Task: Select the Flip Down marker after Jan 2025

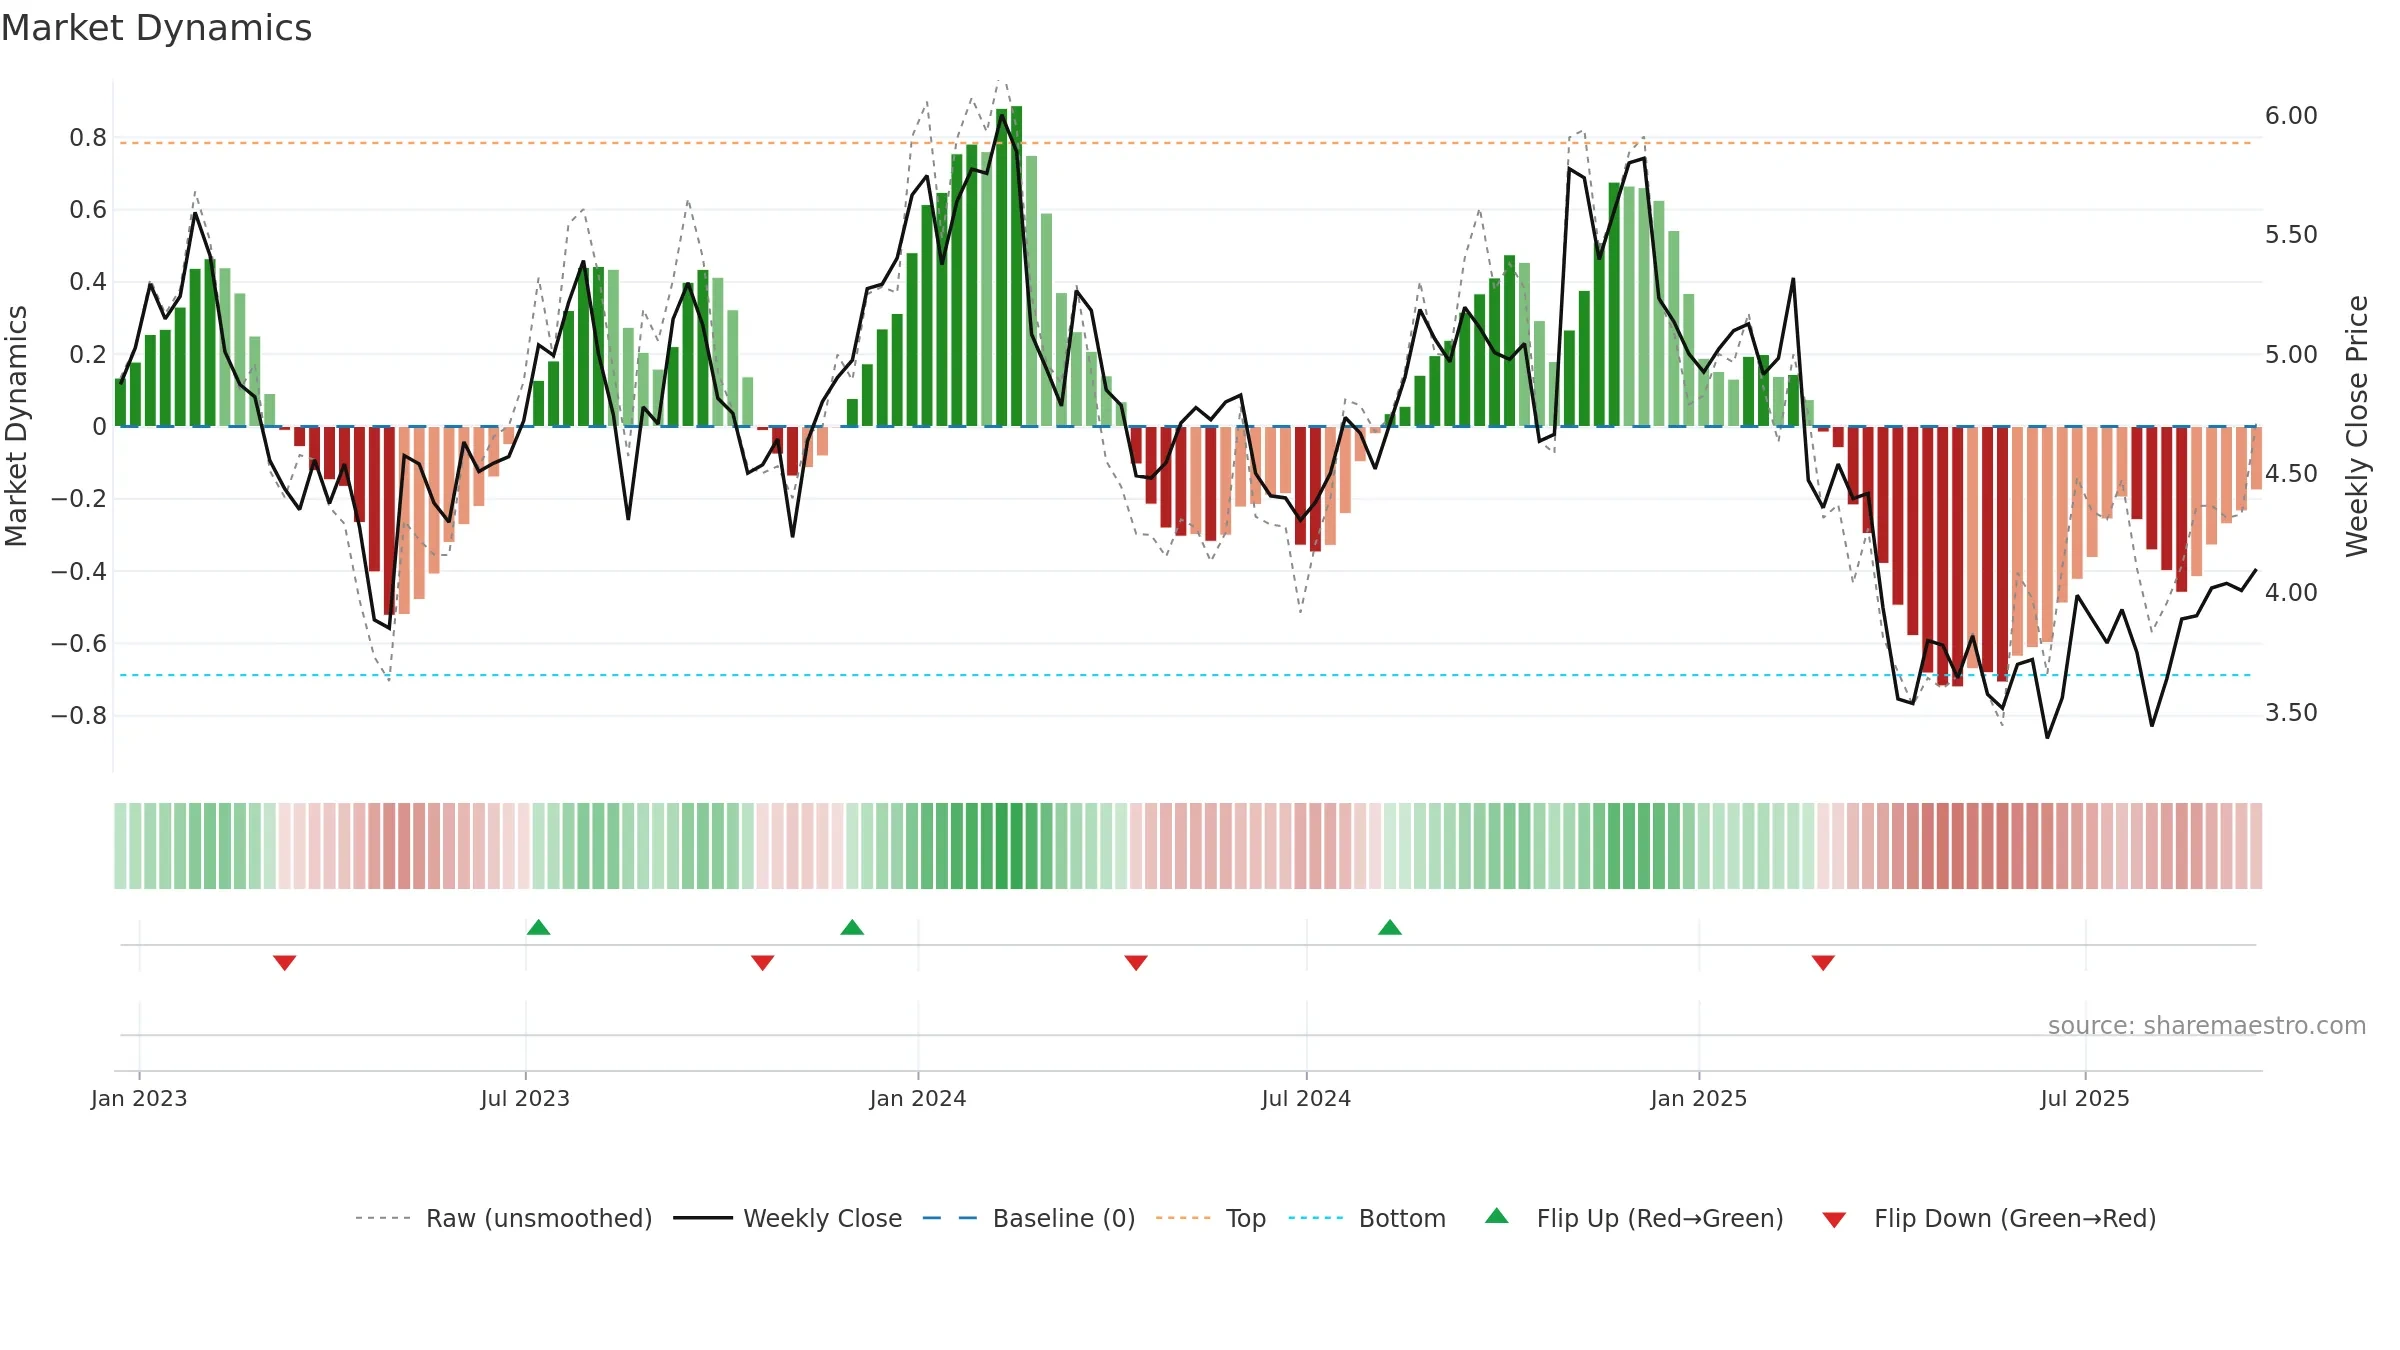Action: 1823,962
